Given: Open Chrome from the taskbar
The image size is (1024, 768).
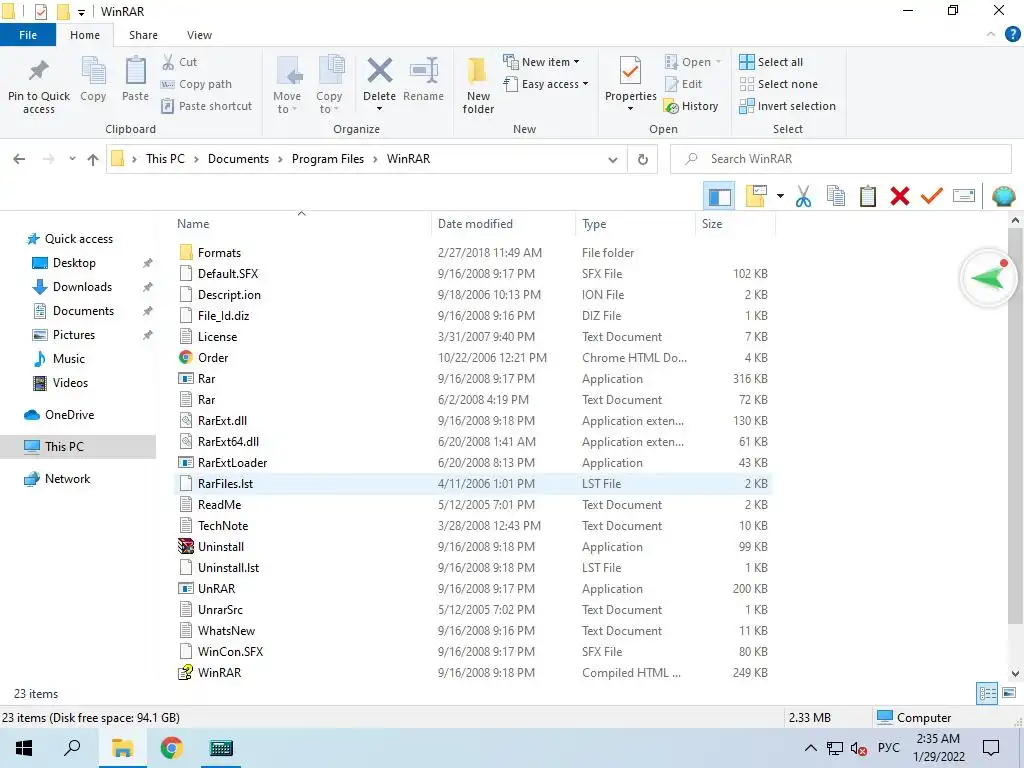Looking at the screenshot, I should click(171, 748).
